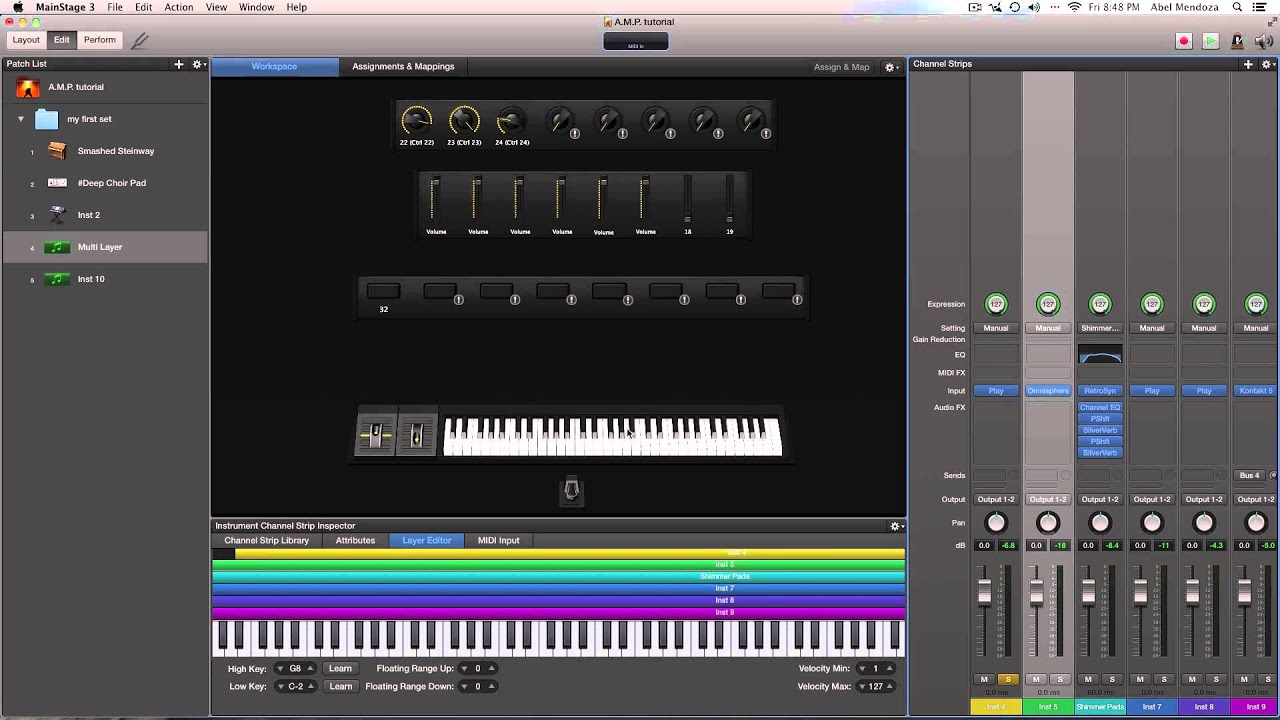Select the Multi Layer patch icon
Screen dimensions: 1280x720
[x=57, y=247]
